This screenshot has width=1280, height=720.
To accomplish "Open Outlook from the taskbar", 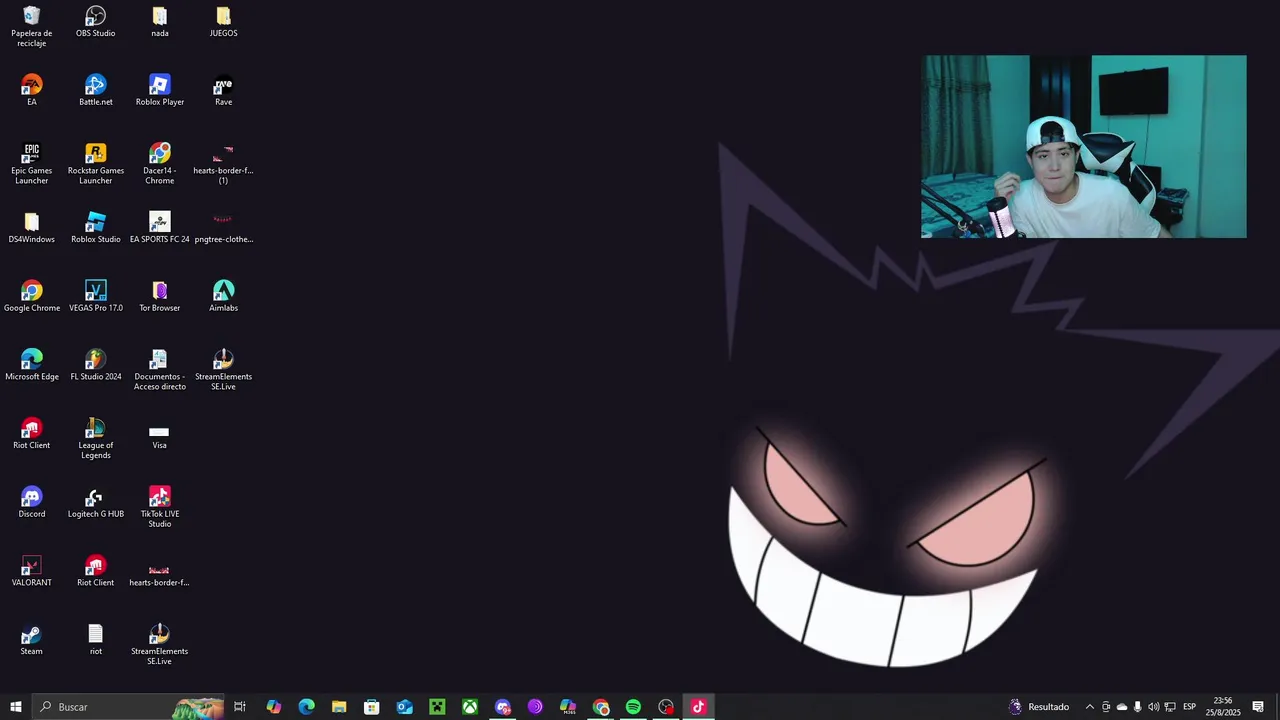I will click(x=405, y=707).
